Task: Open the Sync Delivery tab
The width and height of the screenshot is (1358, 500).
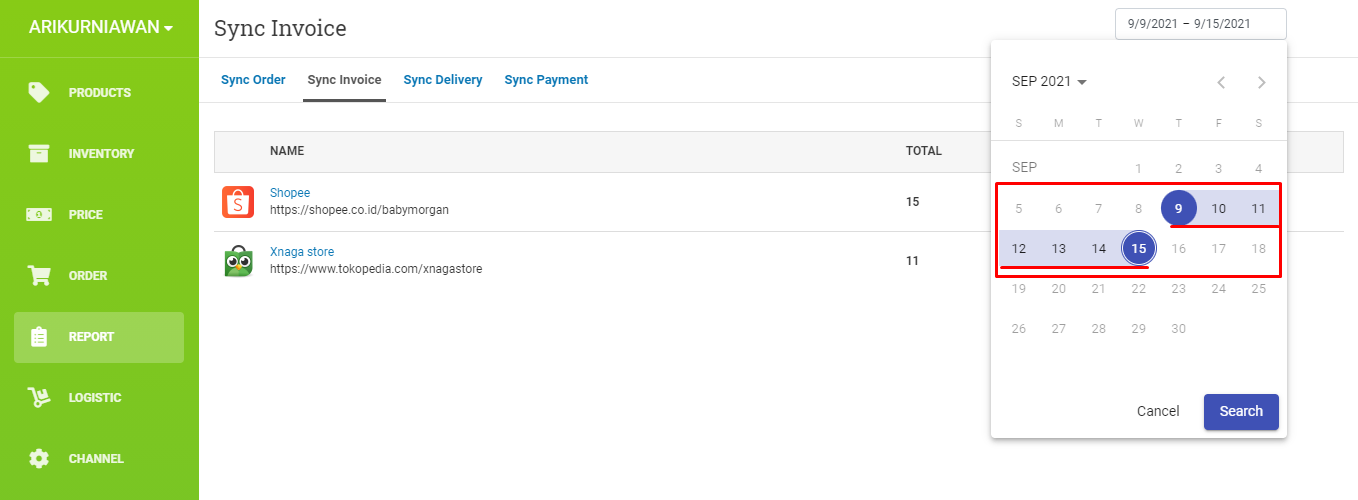Action: (x=443, y=80)
